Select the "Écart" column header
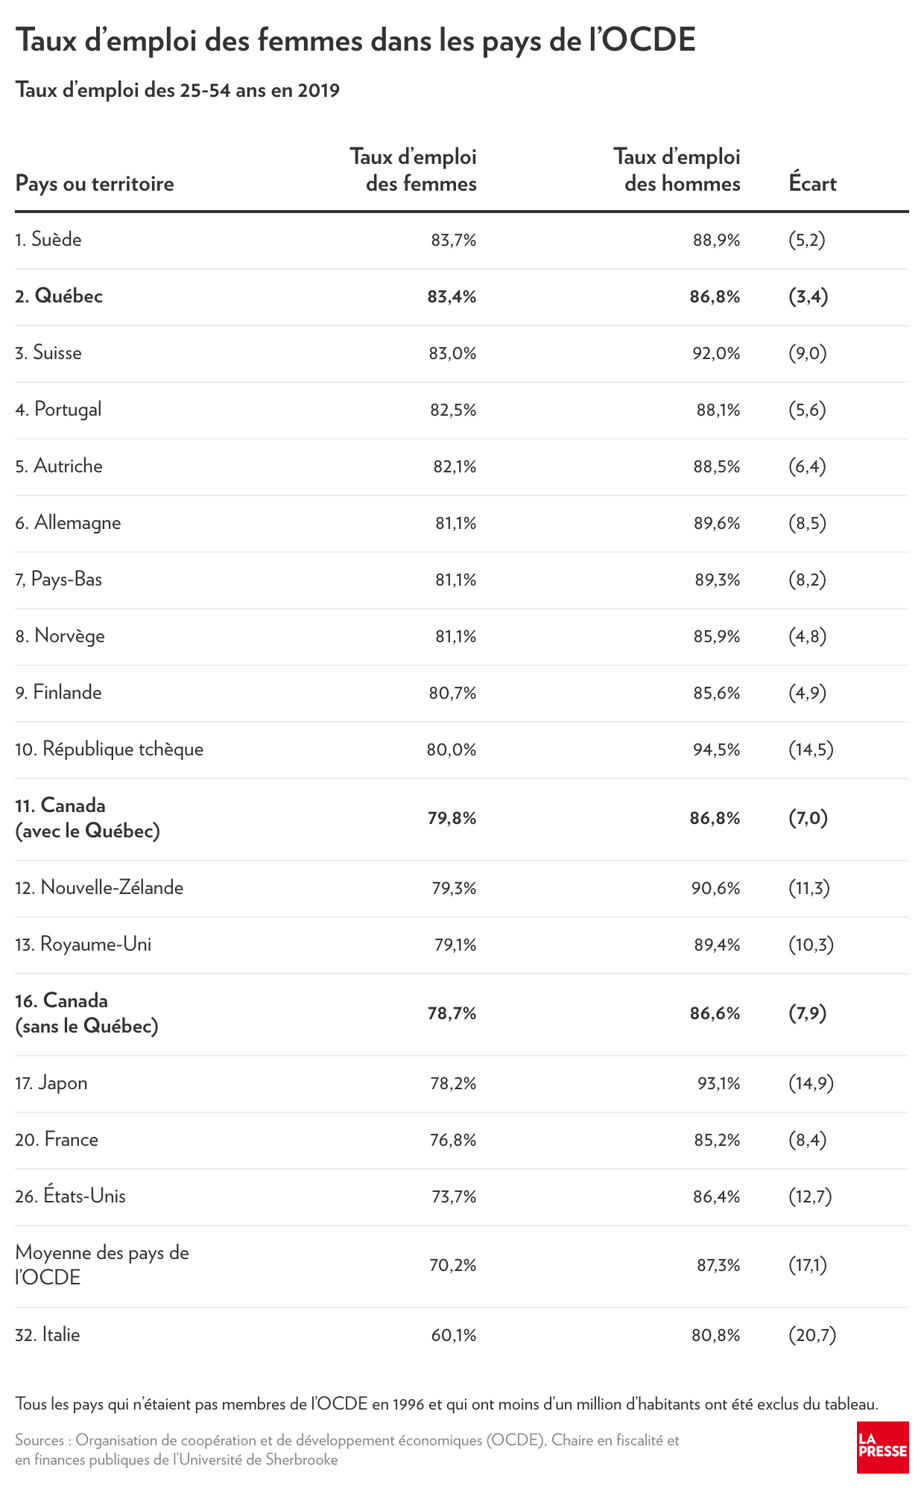The width and height of the screenshot is (924, 1493). [812, 184]
